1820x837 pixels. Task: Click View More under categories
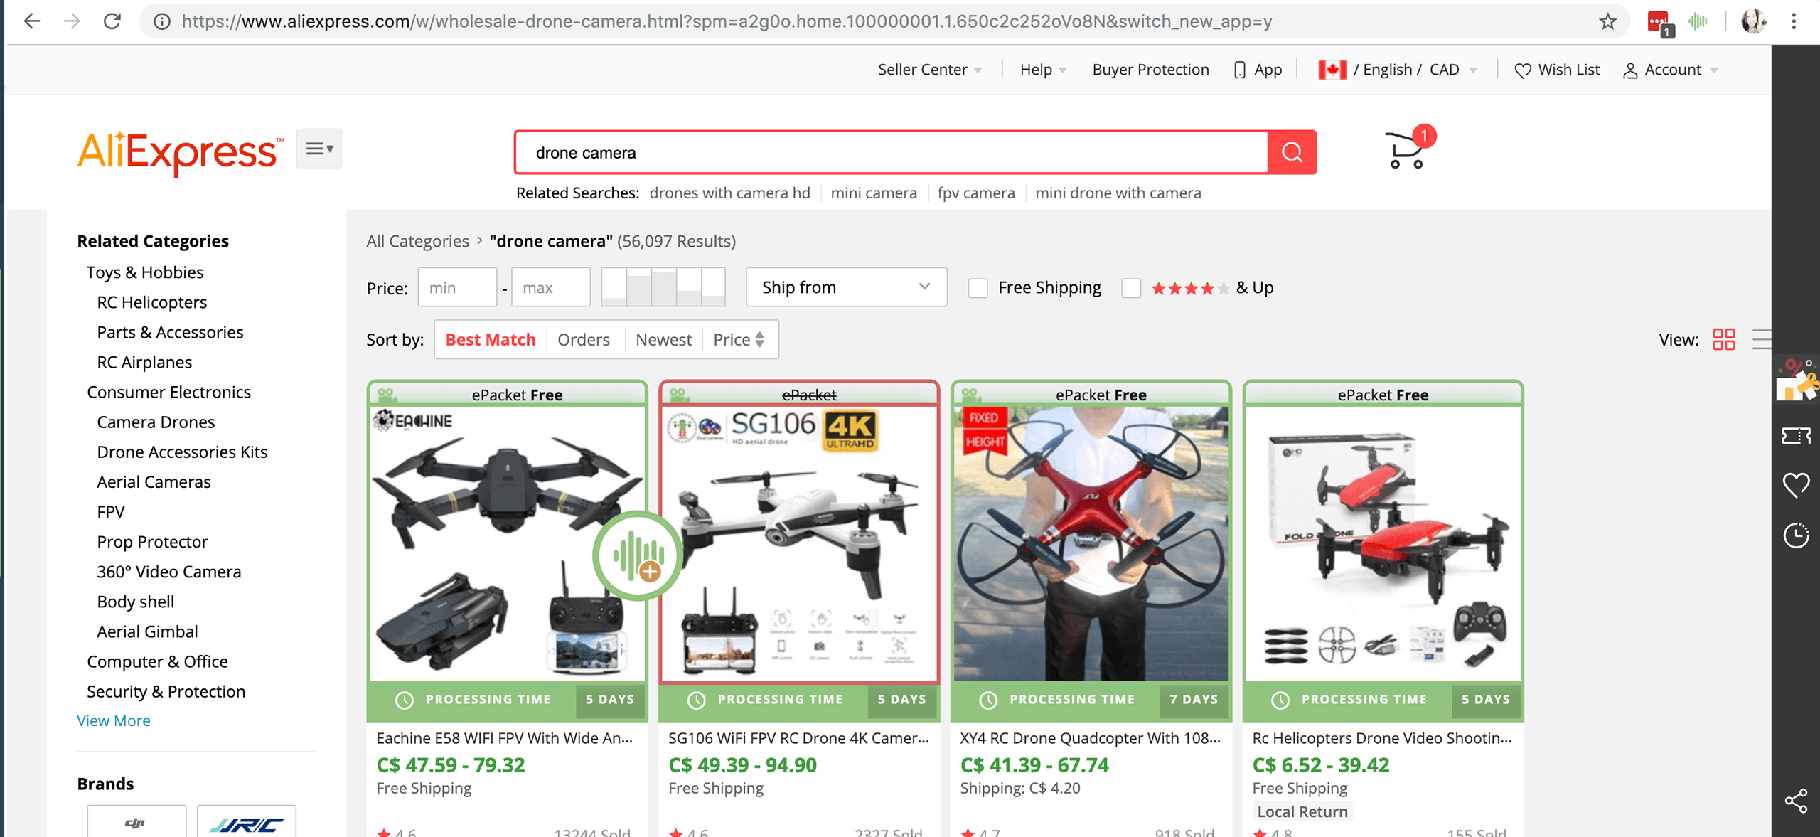point(114,721)
